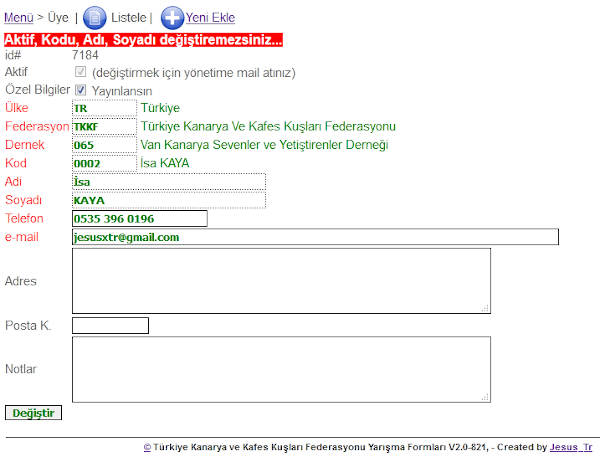Click the Kod field showing 0002
Viewport: 600px width, 457px height.
pyautogui.click(x=104, y=163)
